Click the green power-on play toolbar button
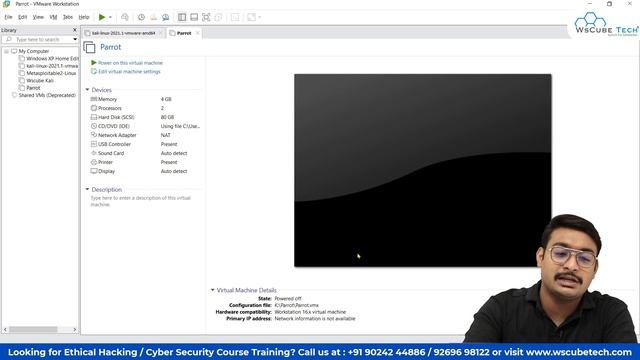 click(x=102, y=17)
